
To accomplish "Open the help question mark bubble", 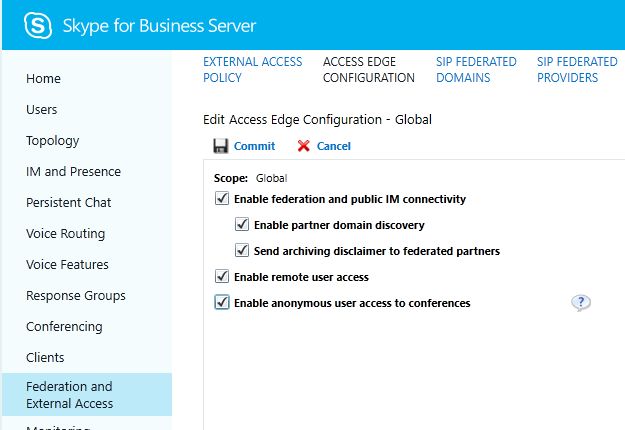I will point(581,303).
